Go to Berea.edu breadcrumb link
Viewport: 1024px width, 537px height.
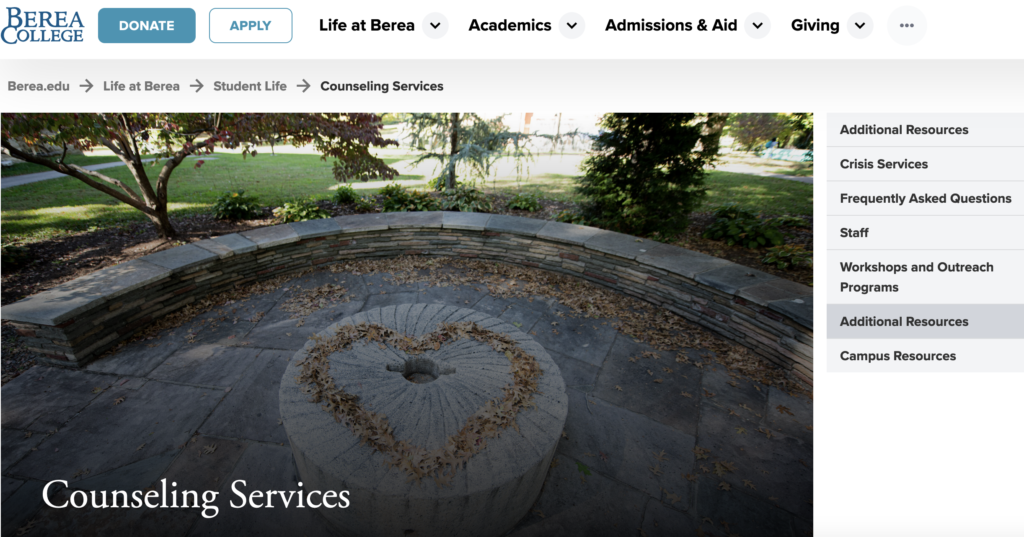point(39,86)
